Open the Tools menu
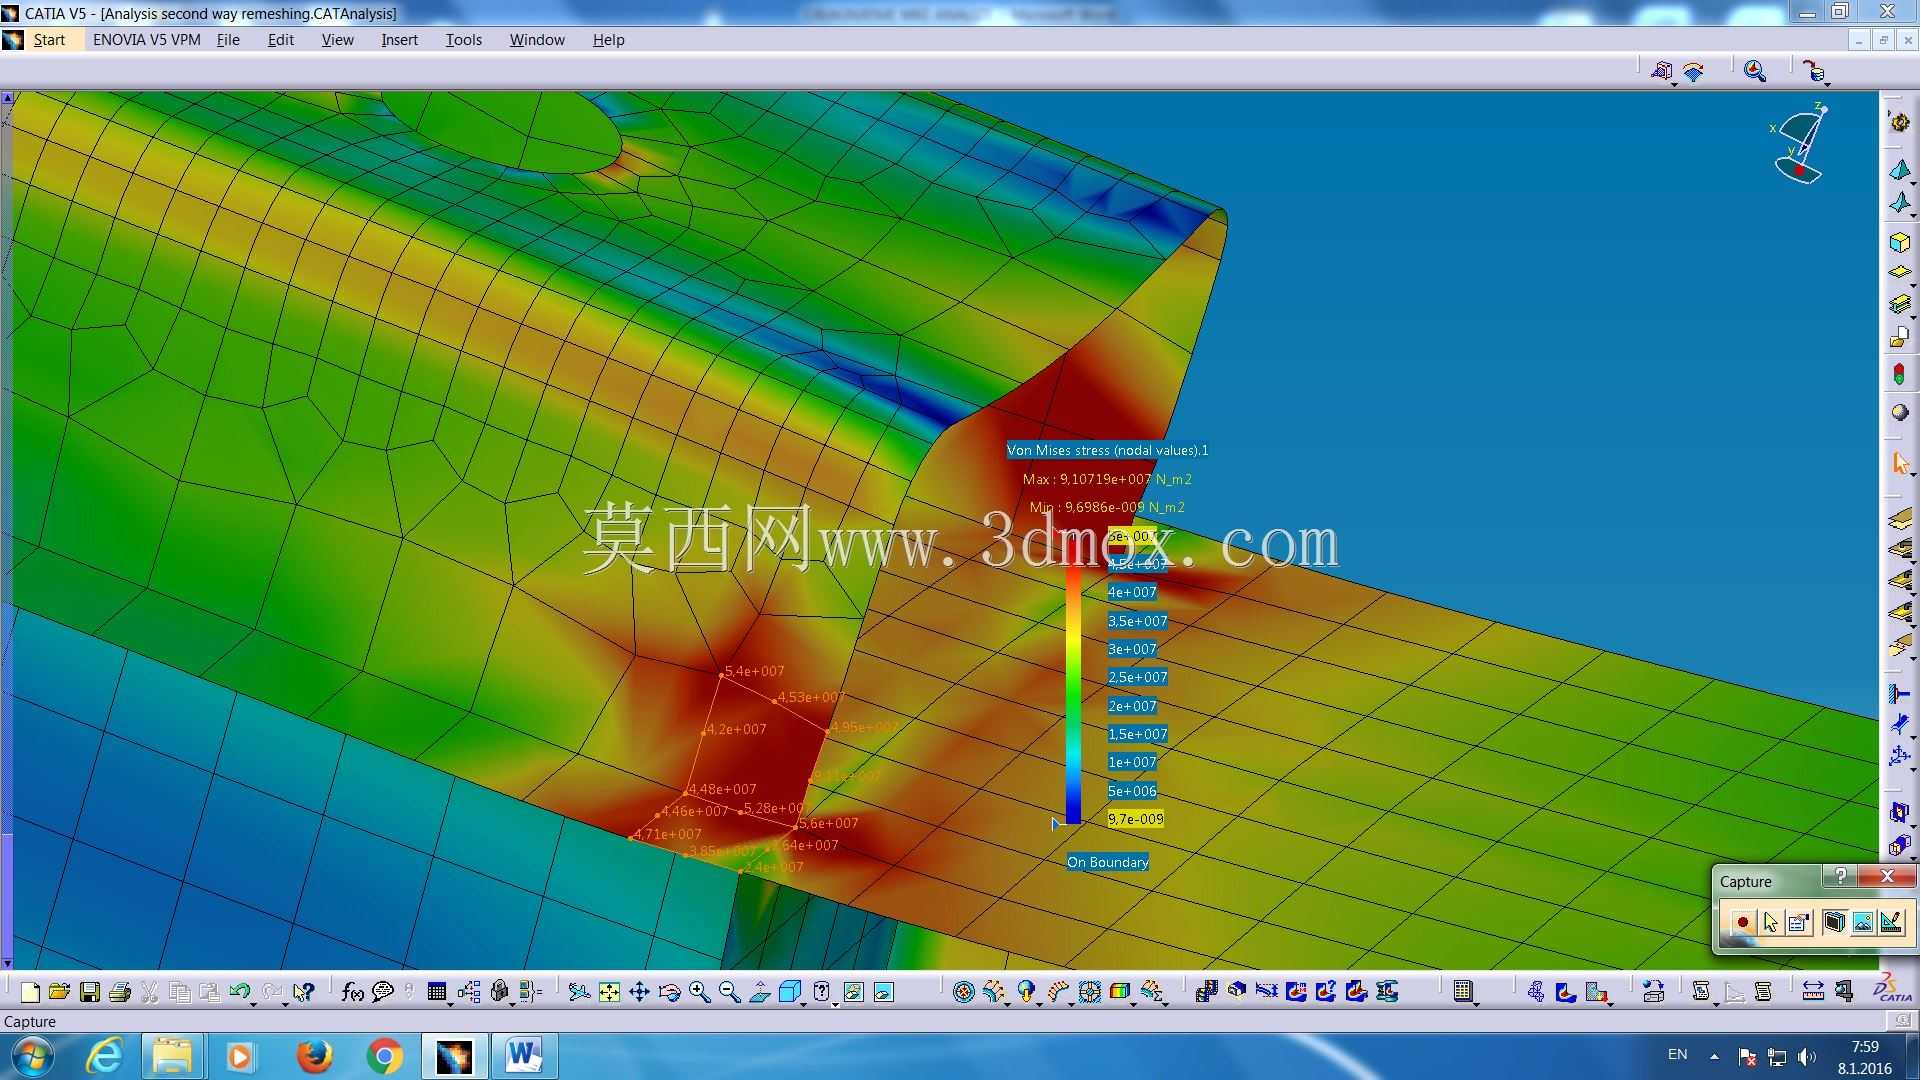Screen dimensions: 1920x1080 coord(463,40)
